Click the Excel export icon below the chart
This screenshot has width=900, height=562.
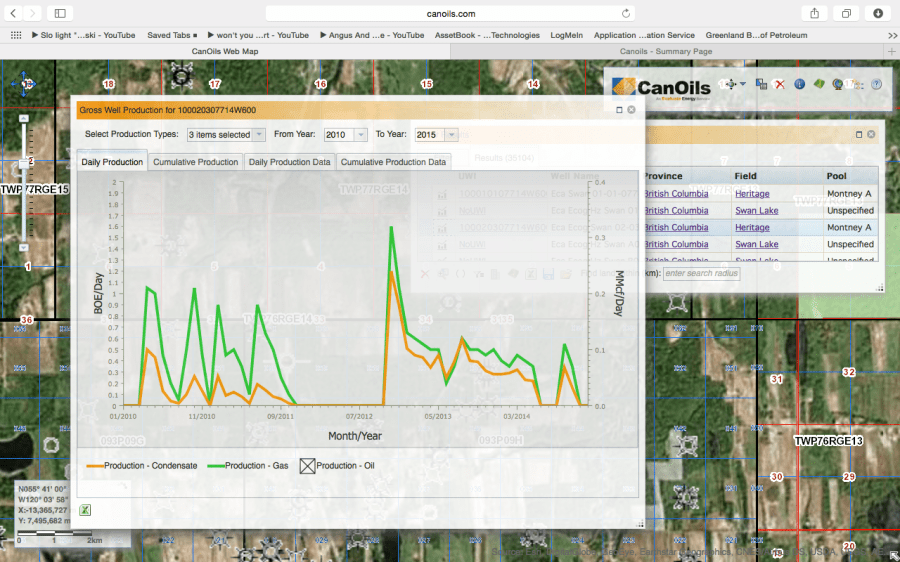point(85,510)
